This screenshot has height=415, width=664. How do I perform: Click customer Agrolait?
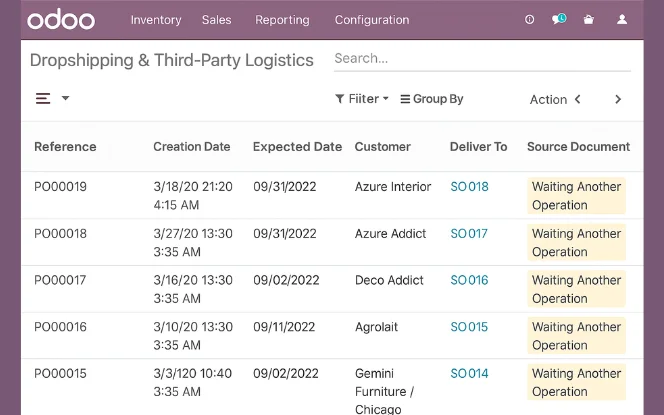click(x=376, y=327)
